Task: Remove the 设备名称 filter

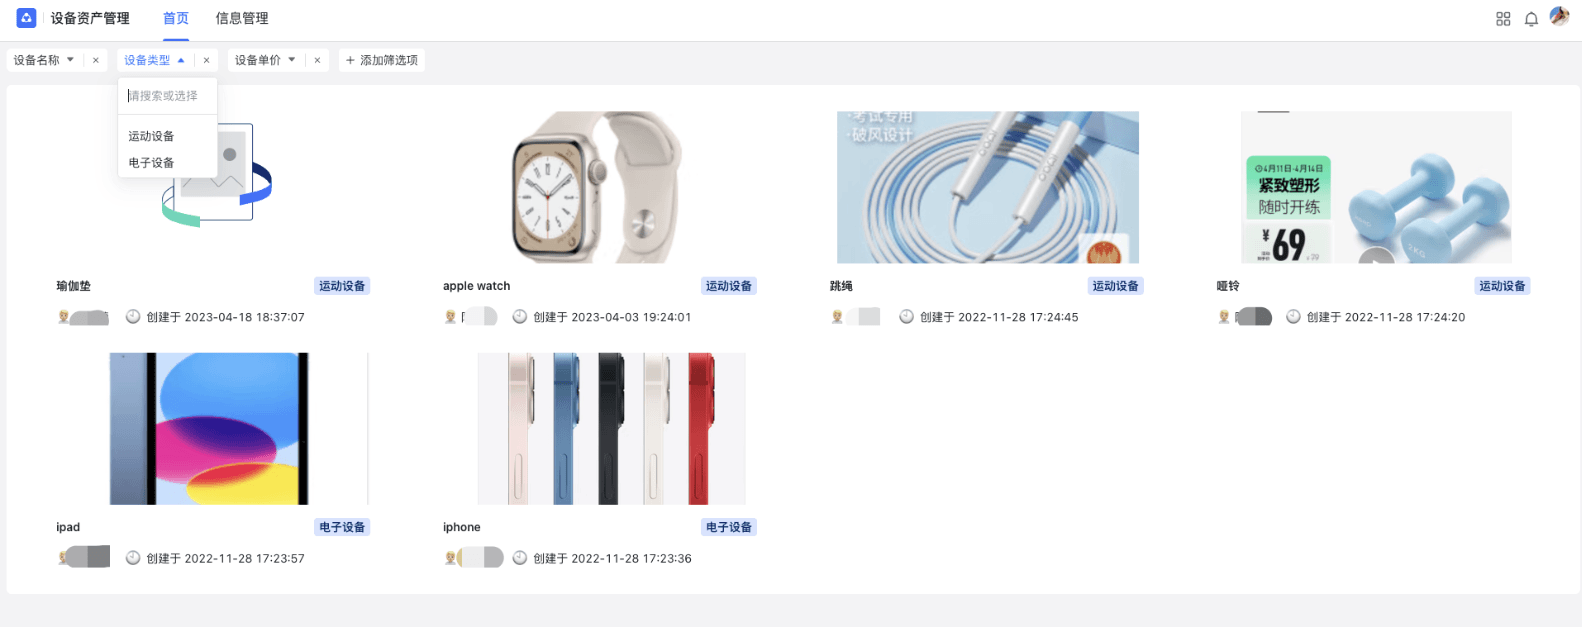Action: click(x=96, y=60)
